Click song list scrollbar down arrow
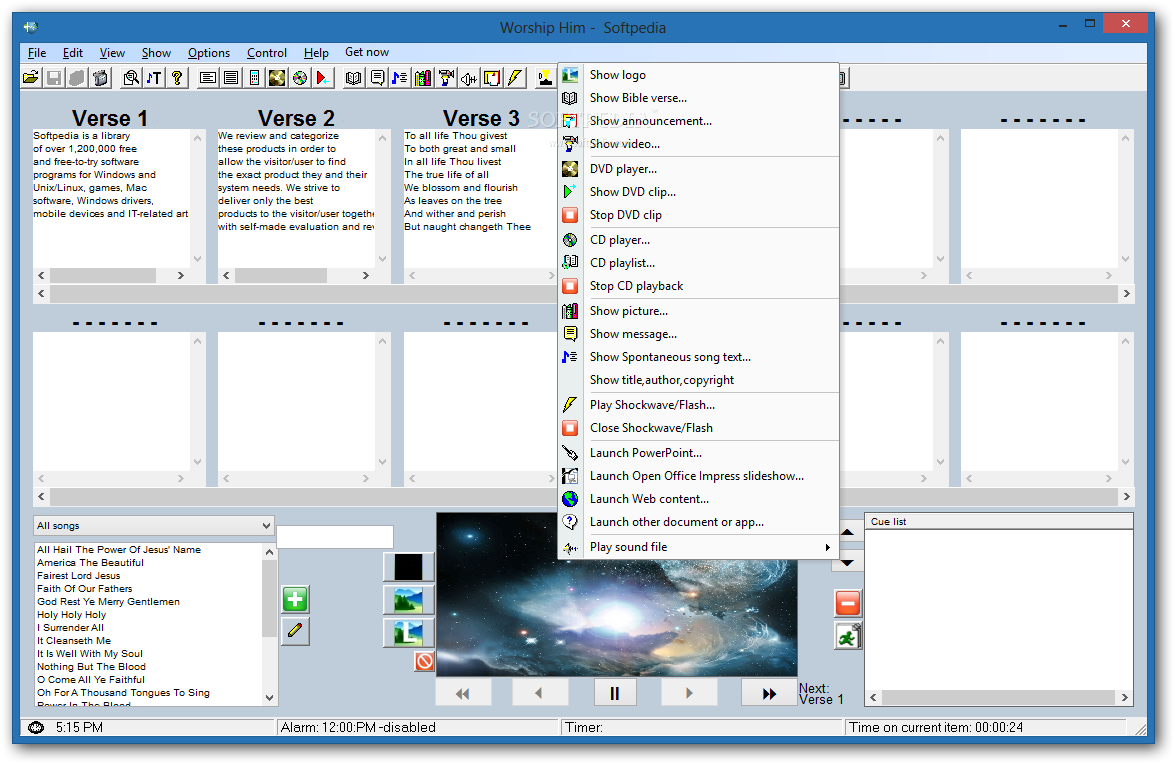The image size is (1175, 764). coord(270,698)
